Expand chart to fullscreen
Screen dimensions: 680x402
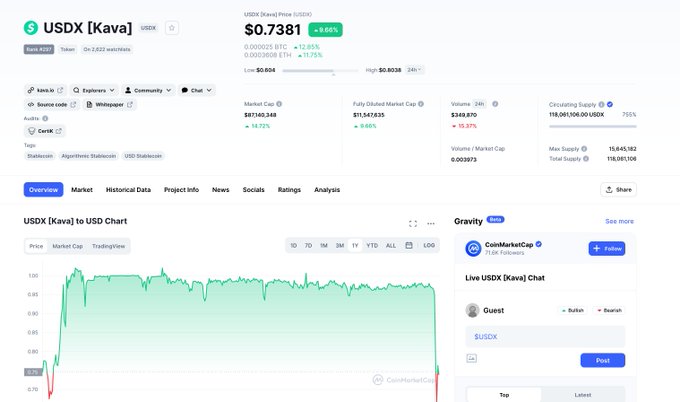coord(413,224)
